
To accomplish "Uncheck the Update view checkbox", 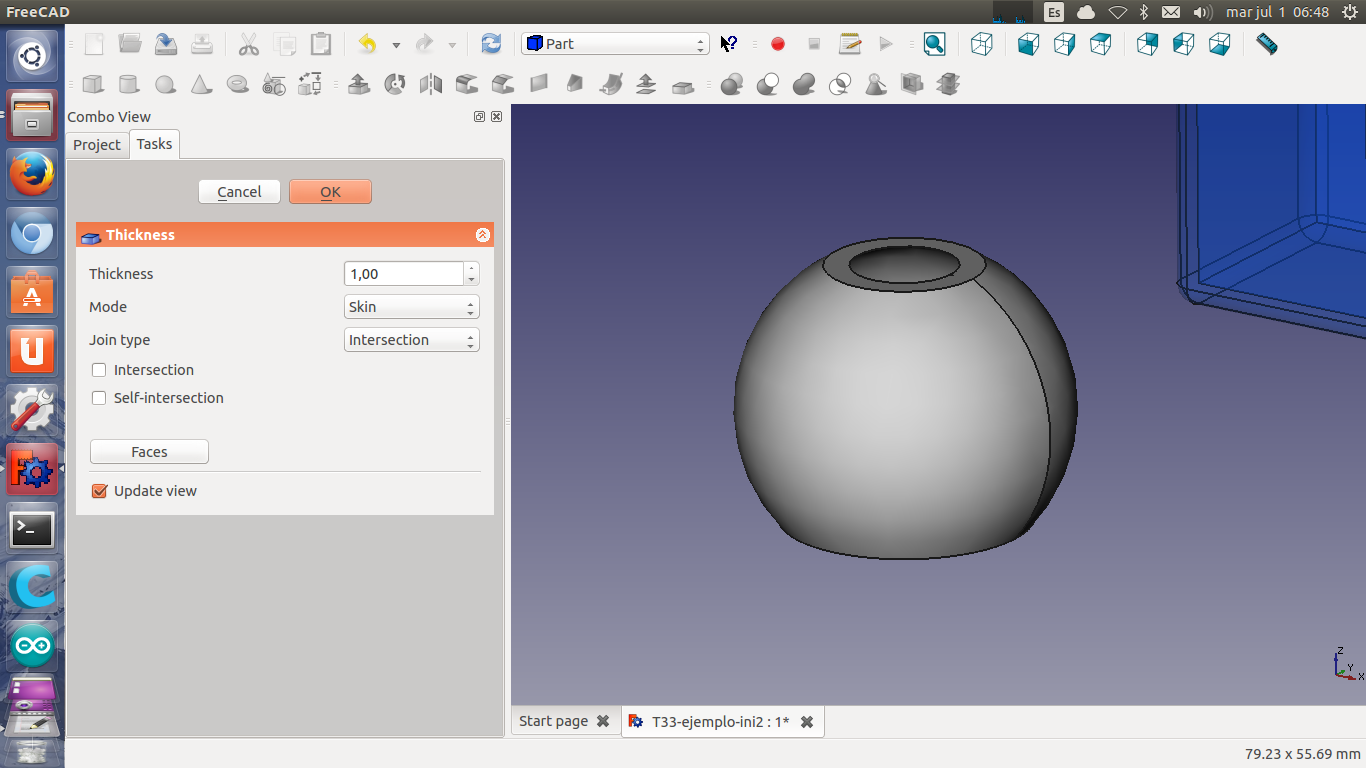I will click(99, 491).
